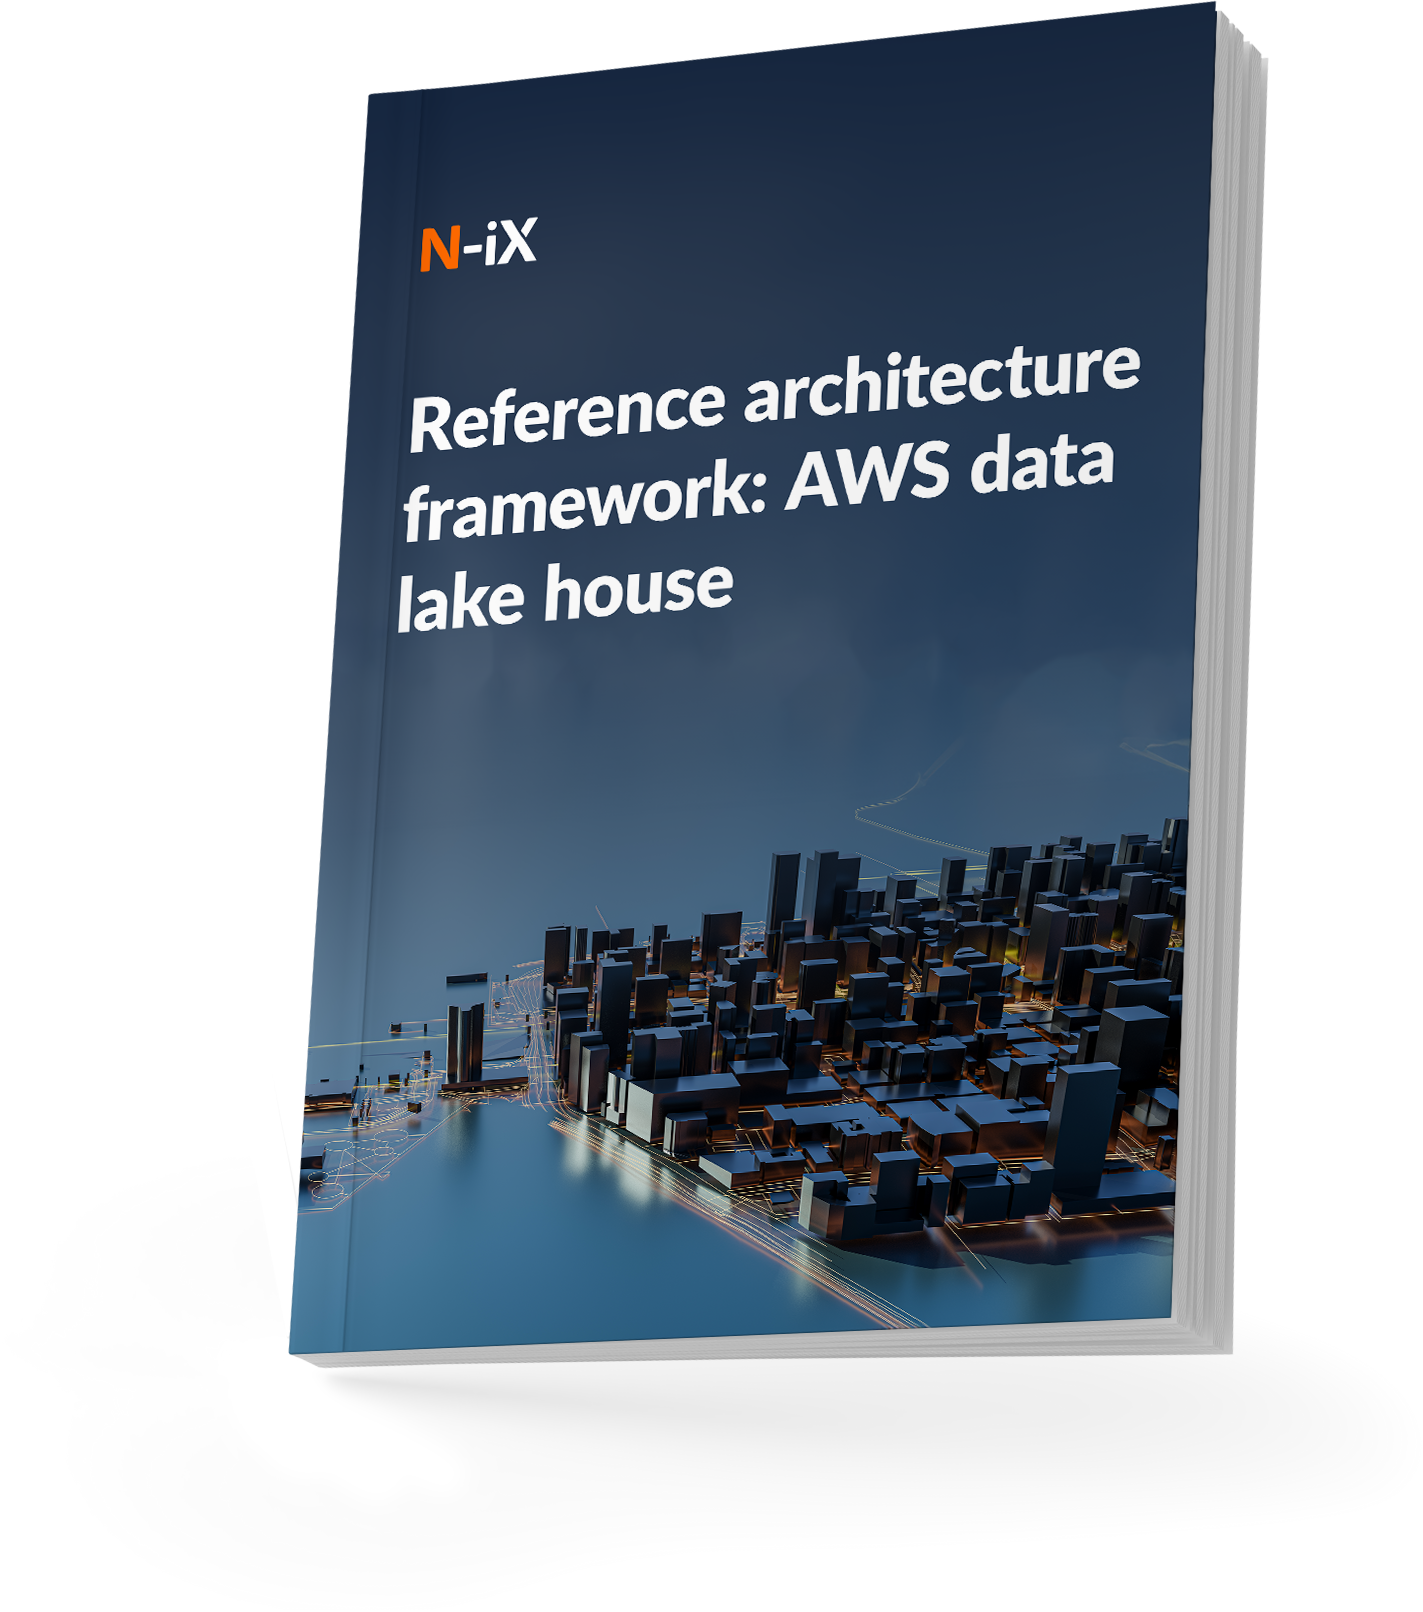Viewport: 1423px width, 1612px height.
Task: Click the "AWS" text in the title
Action: 867,476
